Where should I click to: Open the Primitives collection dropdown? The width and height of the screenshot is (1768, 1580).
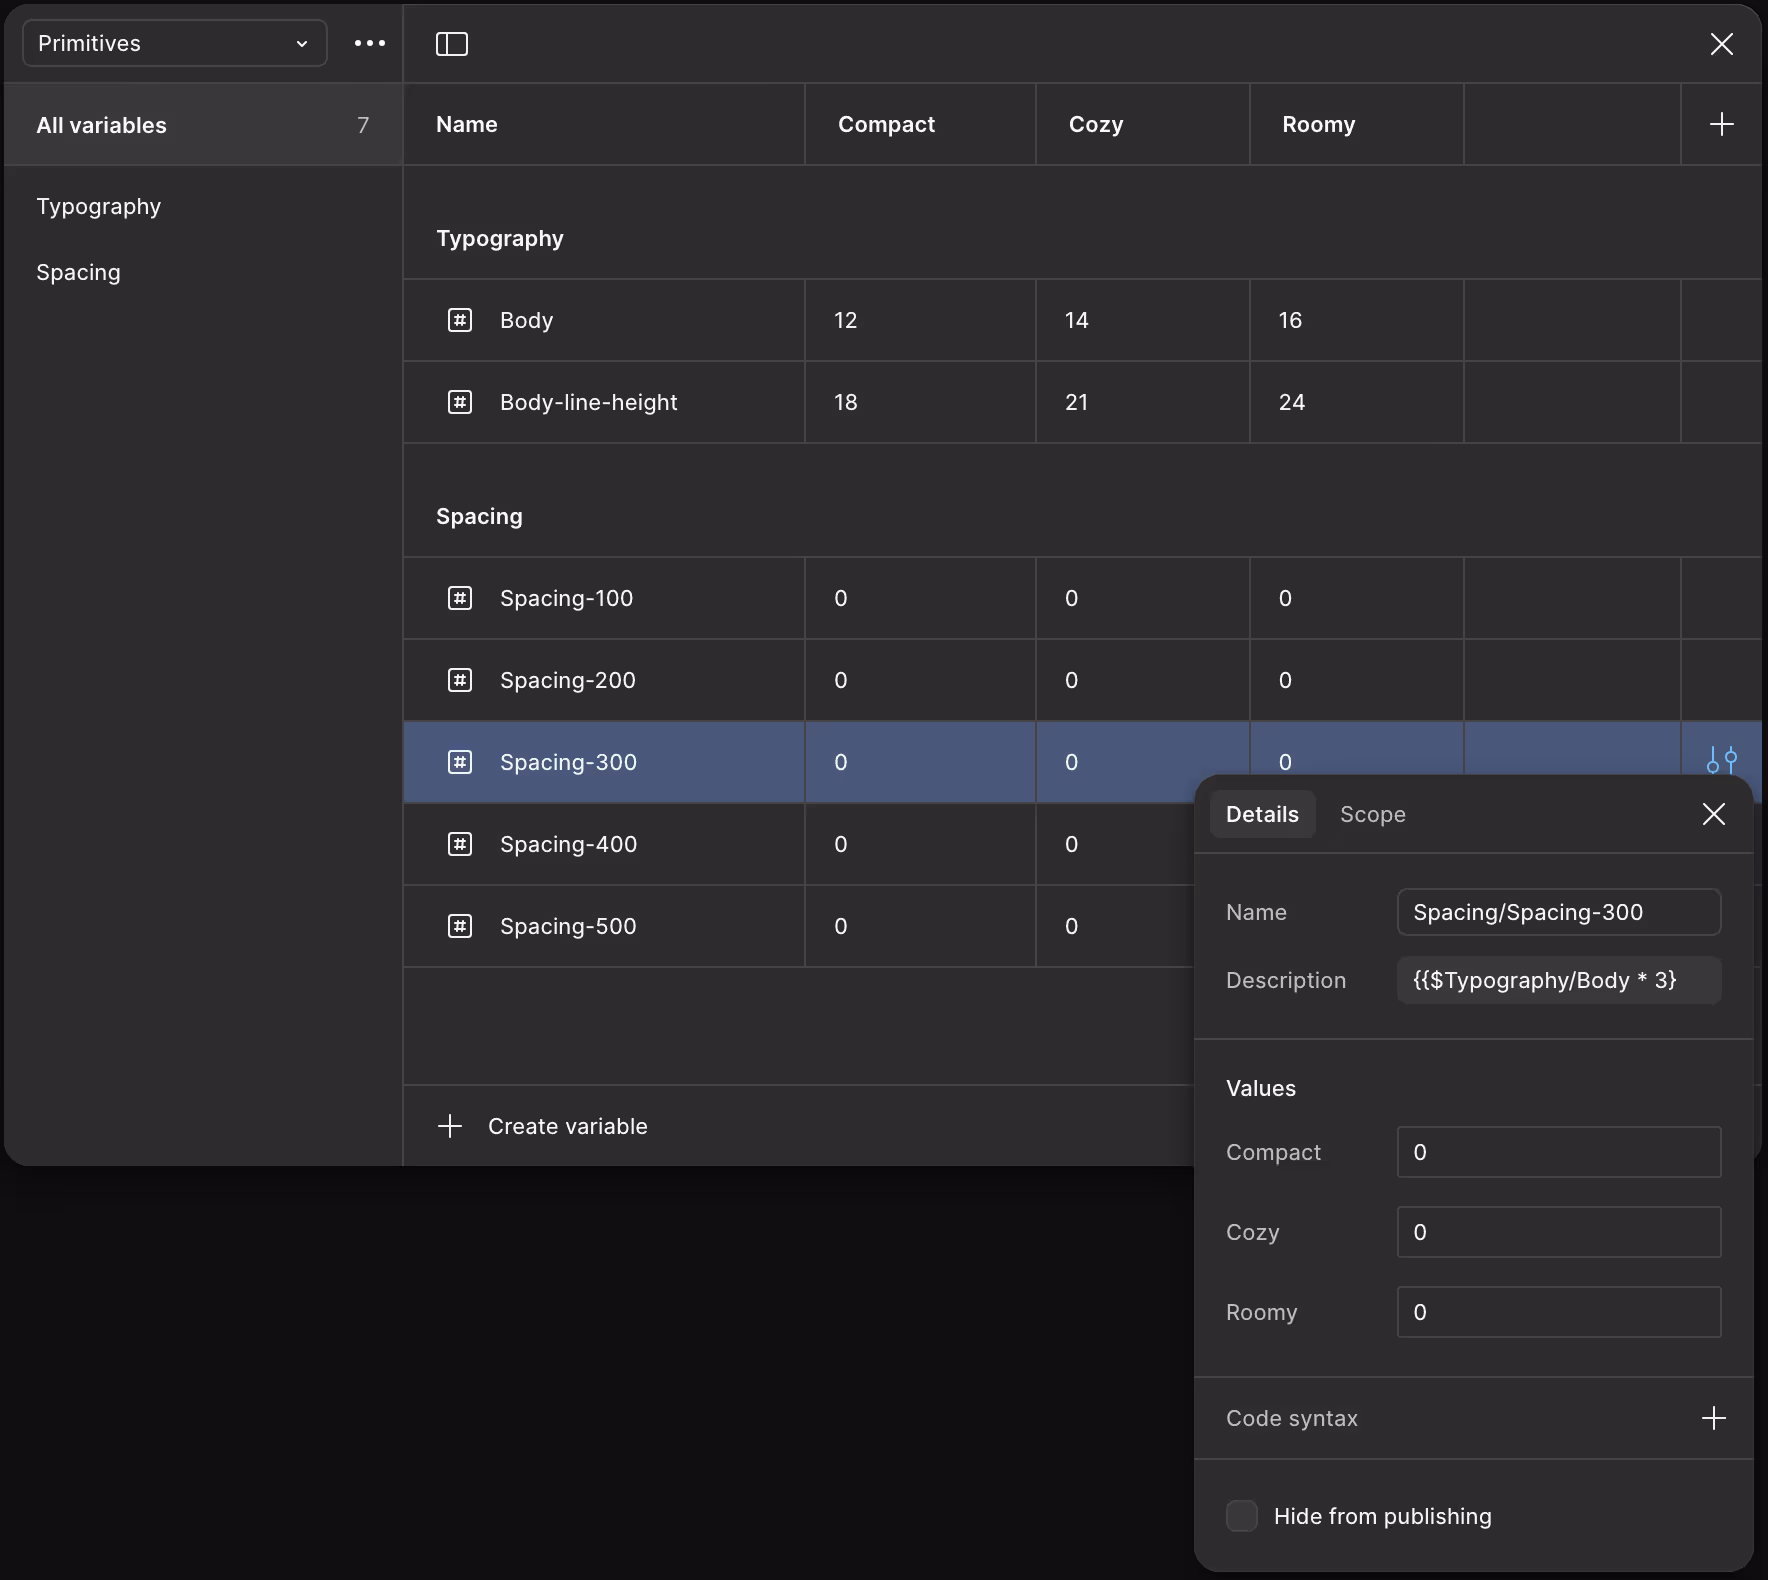click(174, 43)
